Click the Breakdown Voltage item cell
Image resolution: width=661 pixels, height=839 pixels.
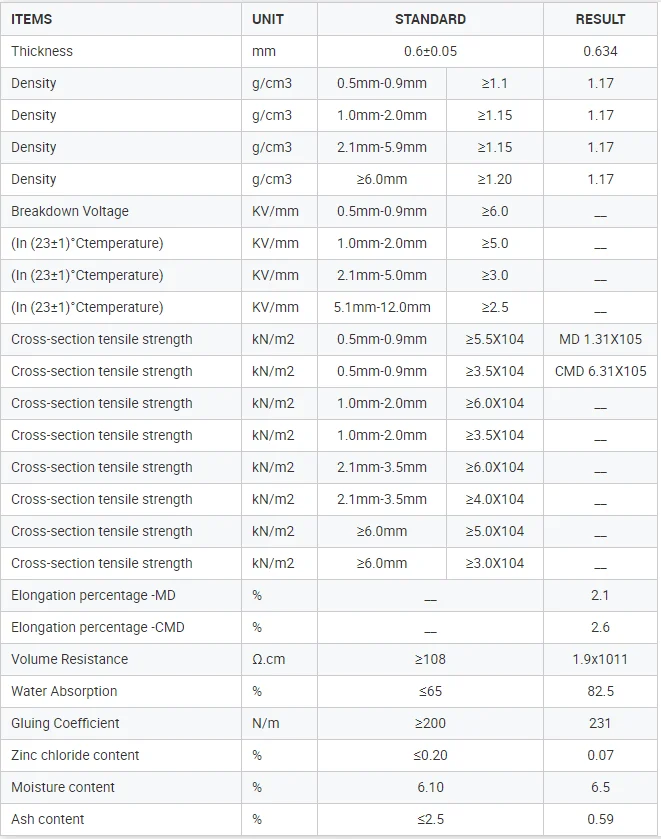[x=70, y=211]
